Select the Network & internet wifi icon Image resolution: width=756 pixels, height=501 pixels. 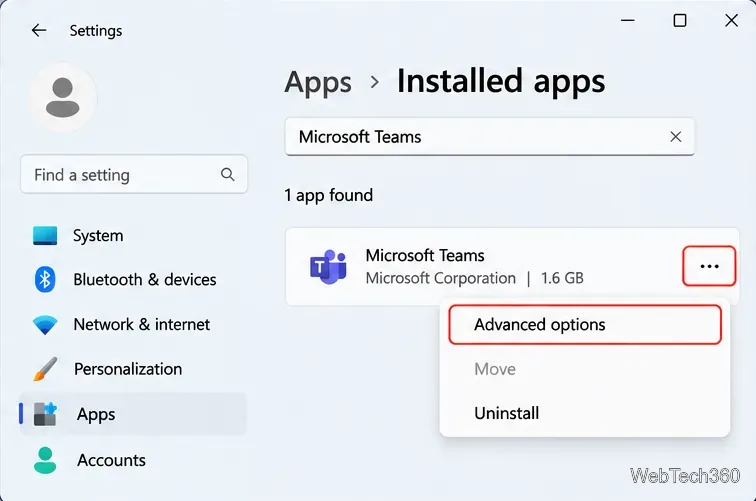click(x=45, y=325)
